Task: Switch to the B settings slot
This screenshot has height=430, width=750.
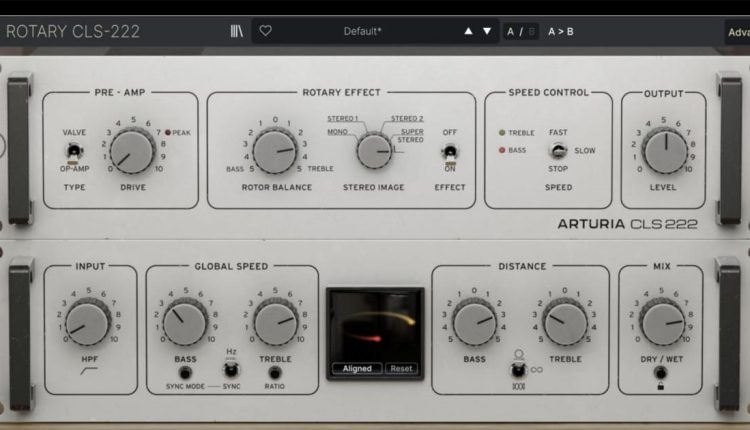Action: click(531, 32)
